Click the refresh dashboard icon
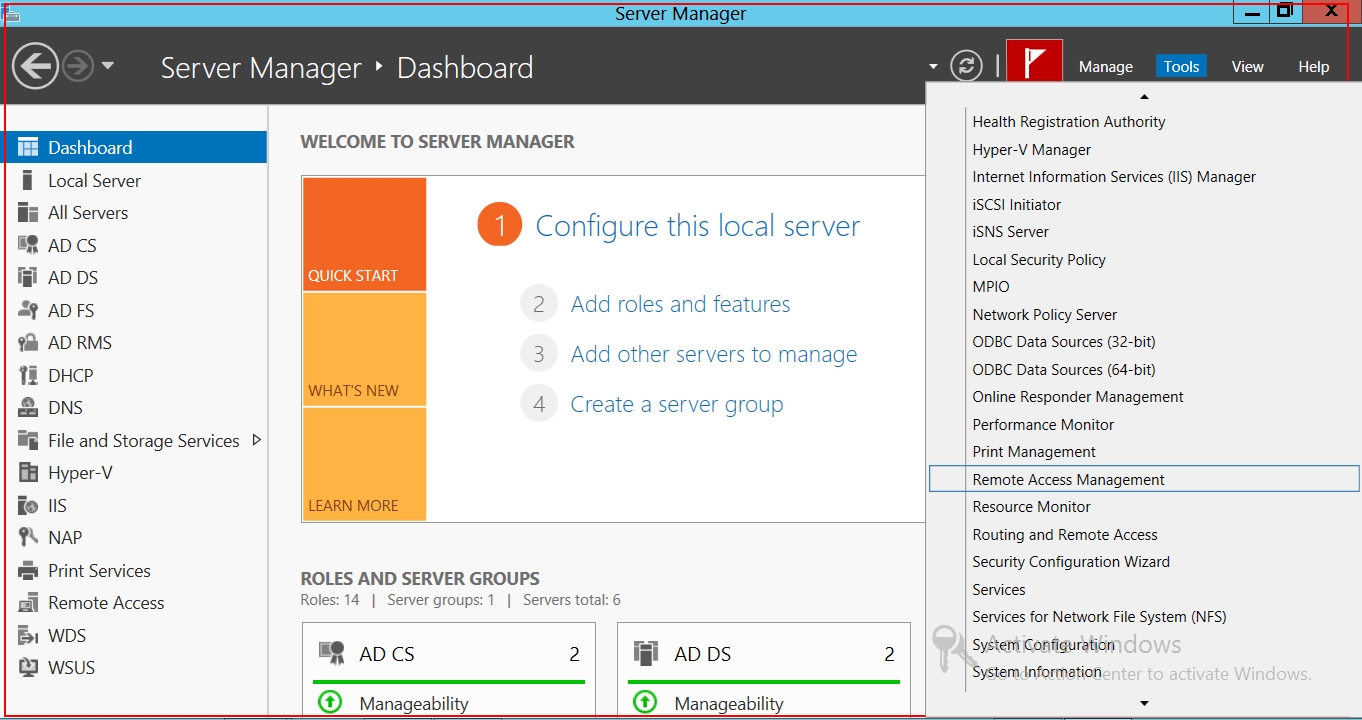The height and width of the screenshot is (720, 1362). pyautogui.click(x=966, y=66)
